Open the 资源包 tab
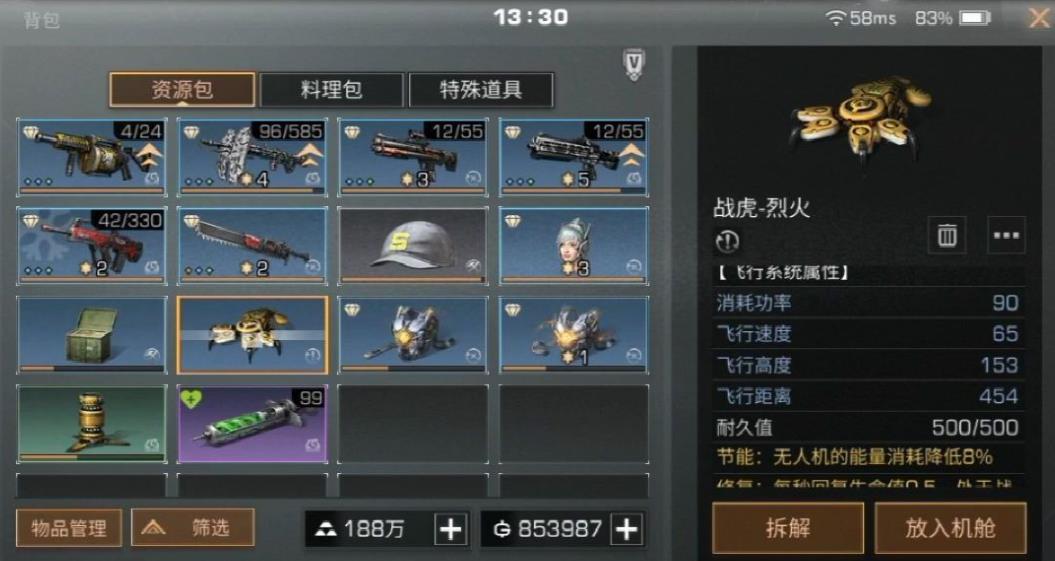The width and height of the screenshot is (1055, 561). (x=182, y=89)
